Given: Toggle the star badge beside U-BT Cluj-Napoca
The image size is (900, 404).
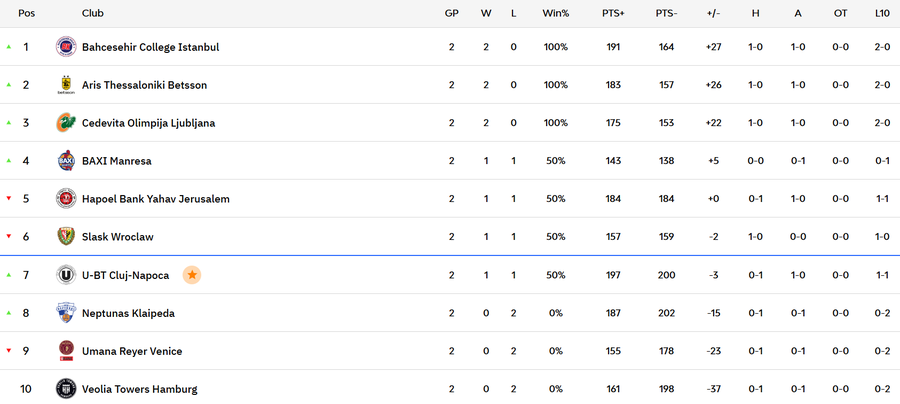Looking at the screenshot, I should tap(192, 275).
